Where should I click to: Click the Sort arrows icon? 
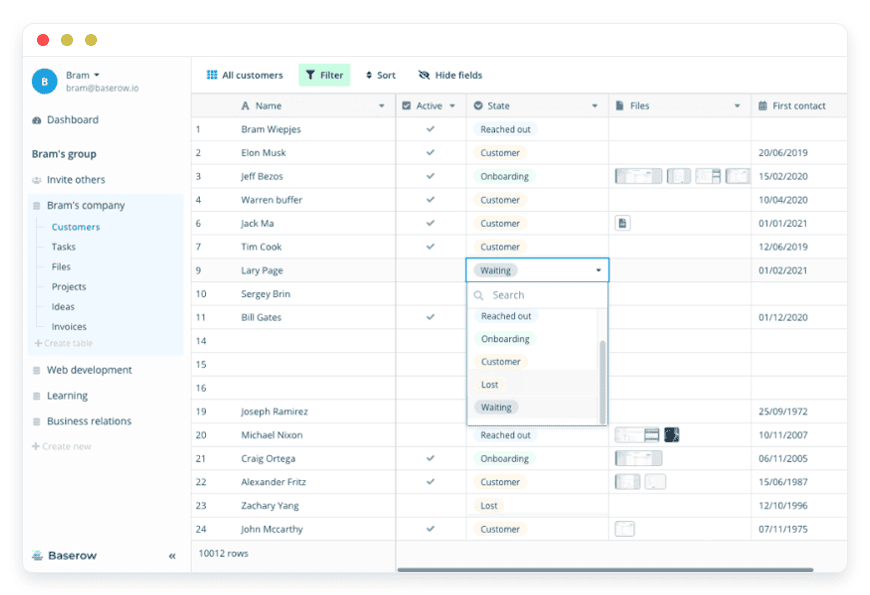[369, 75]
